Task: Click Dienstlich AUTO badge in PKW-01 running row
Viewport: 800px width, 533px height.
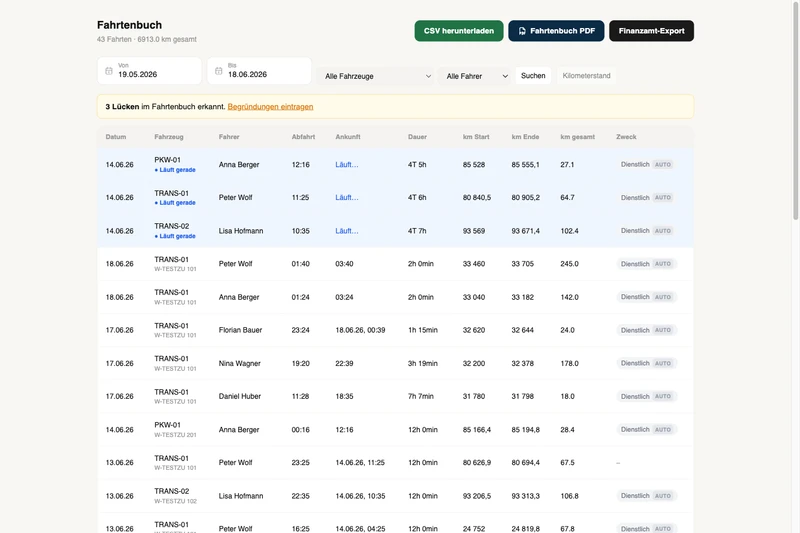Action: click(646, 164)
